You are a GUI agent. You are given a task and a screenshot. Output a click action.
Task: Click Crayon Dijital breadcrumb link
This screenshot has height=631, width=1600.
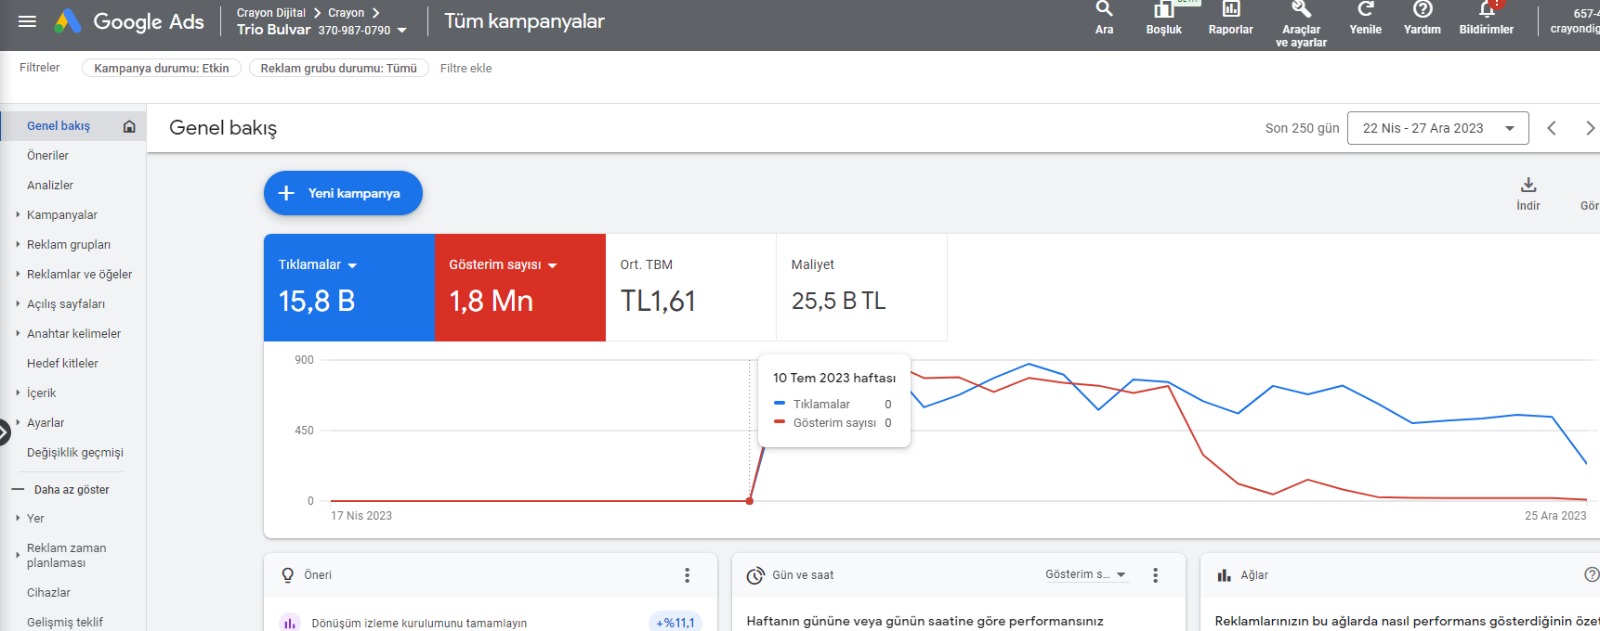[x=271, y=13]
